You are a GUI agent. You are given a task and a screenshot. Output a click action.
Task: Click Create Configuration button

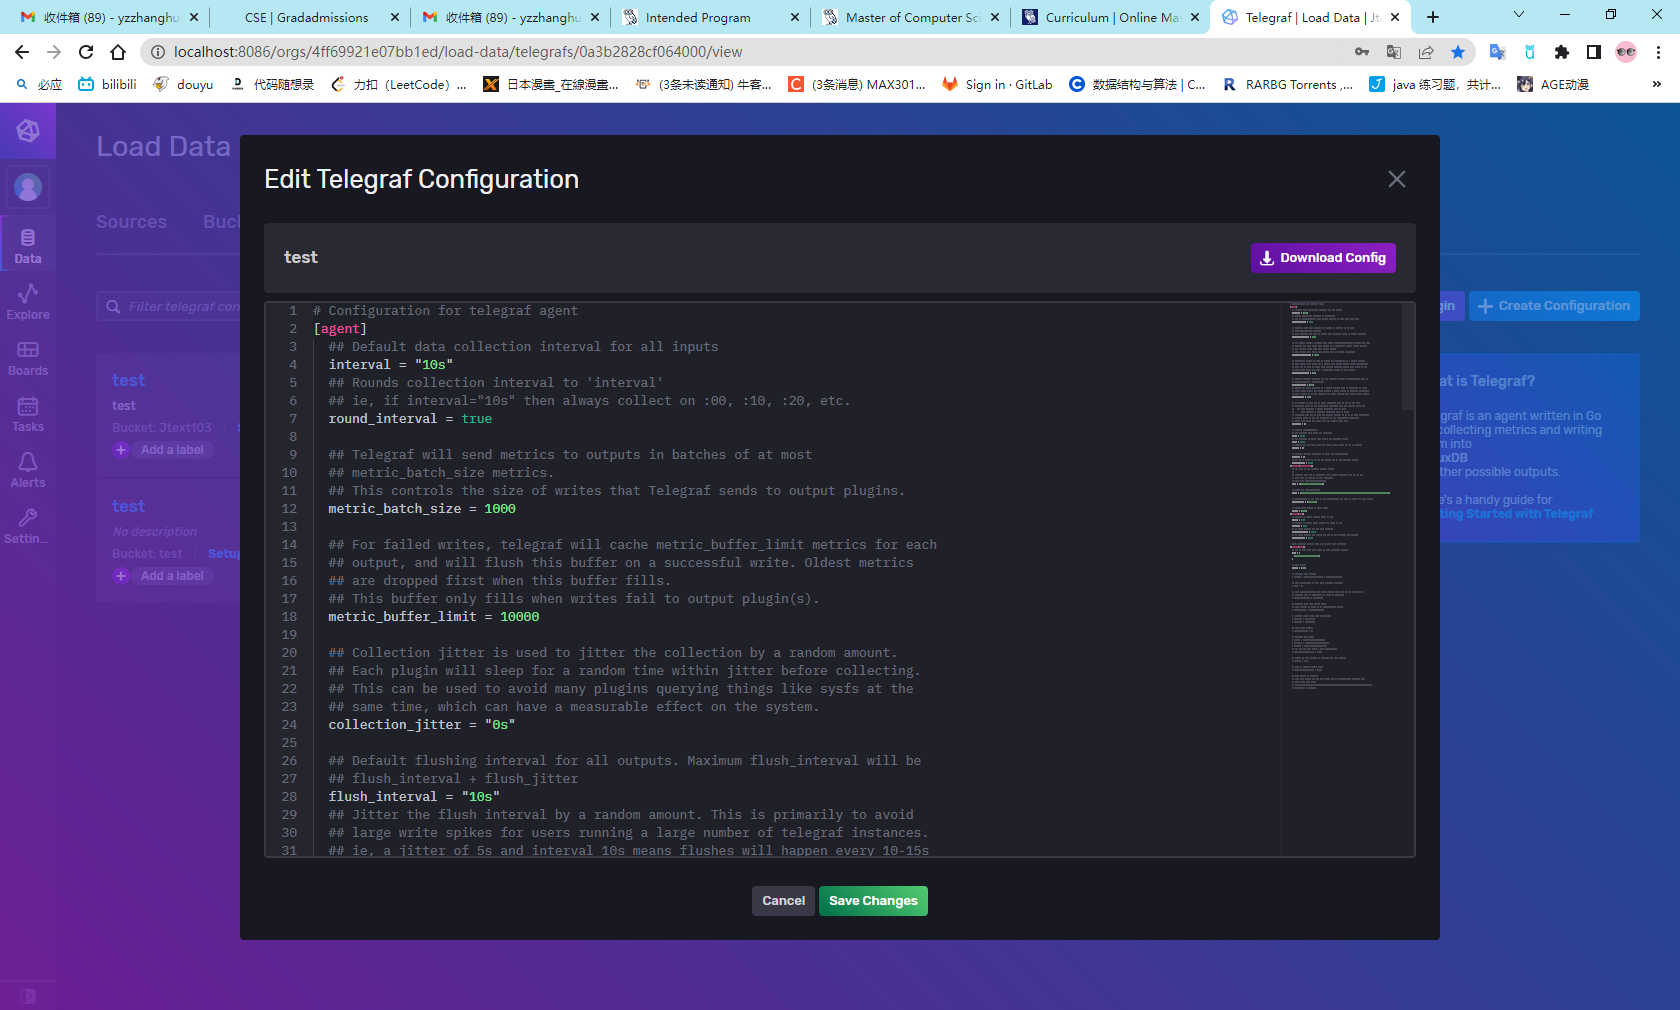(x=1554, y=306)
